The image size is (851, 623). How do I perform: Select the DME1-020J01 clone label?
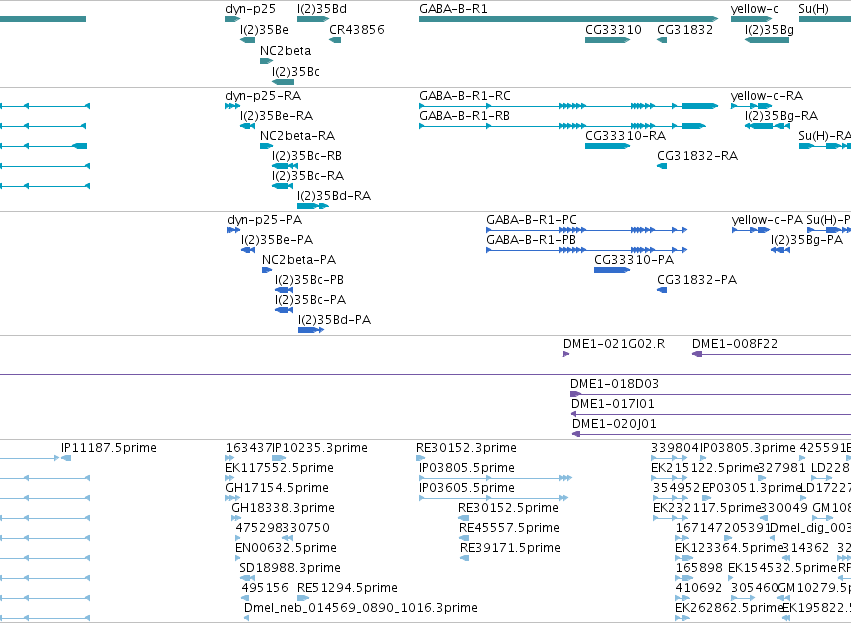[x=614, y=424]
